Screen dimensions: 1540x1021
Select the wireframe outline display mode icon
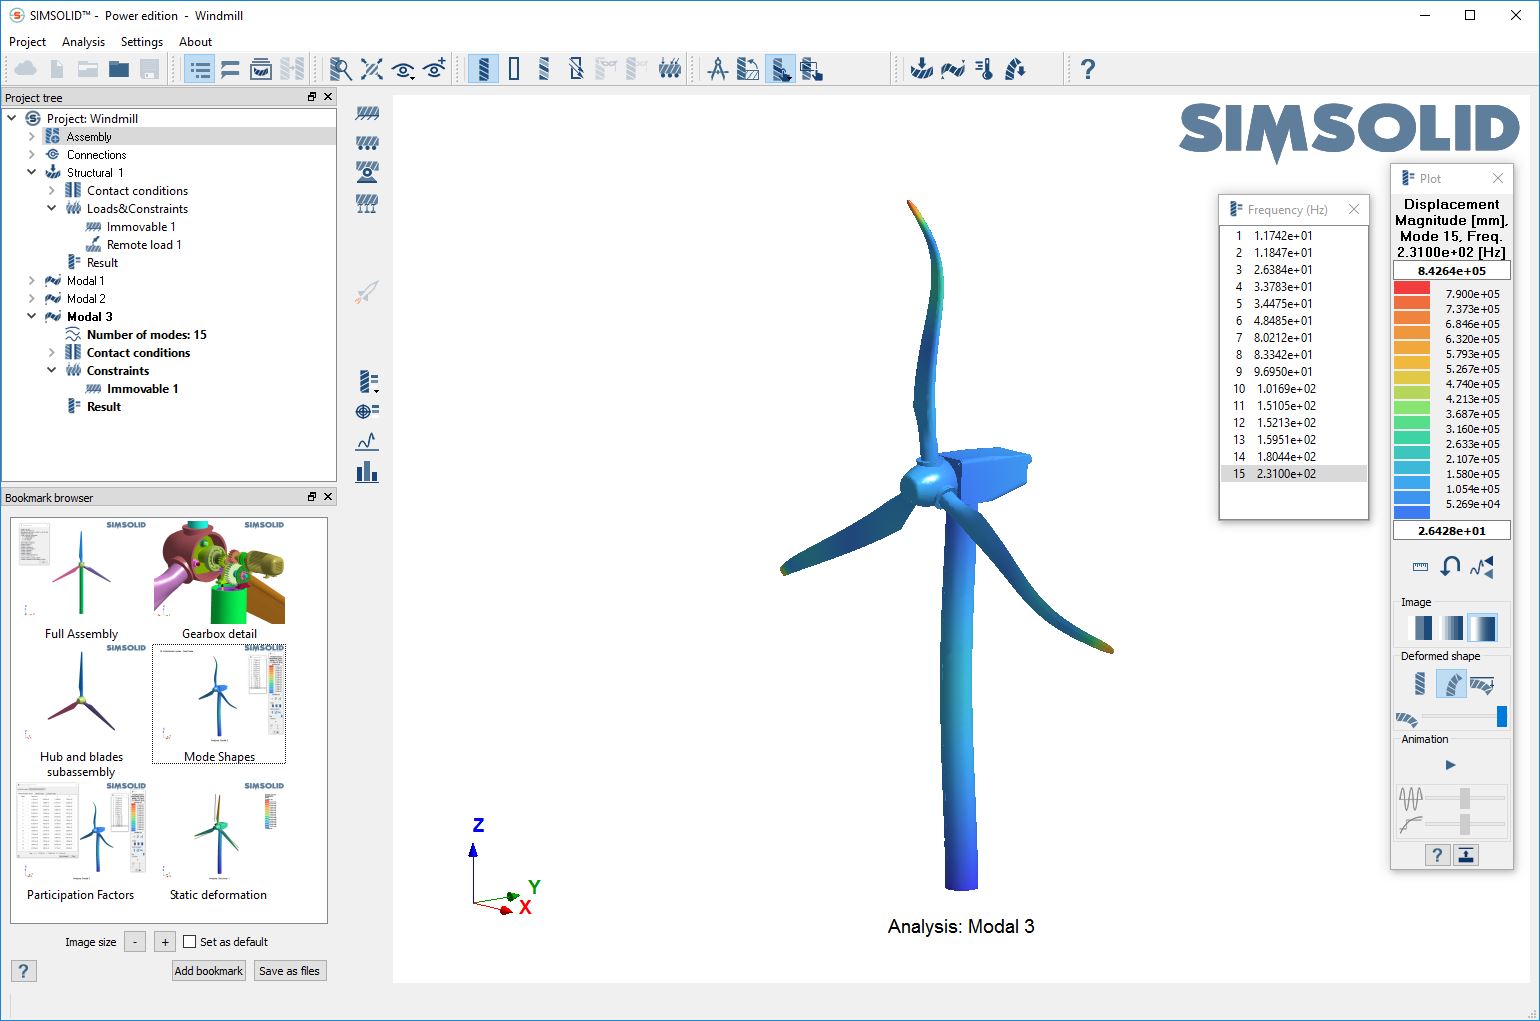[514, 69]
